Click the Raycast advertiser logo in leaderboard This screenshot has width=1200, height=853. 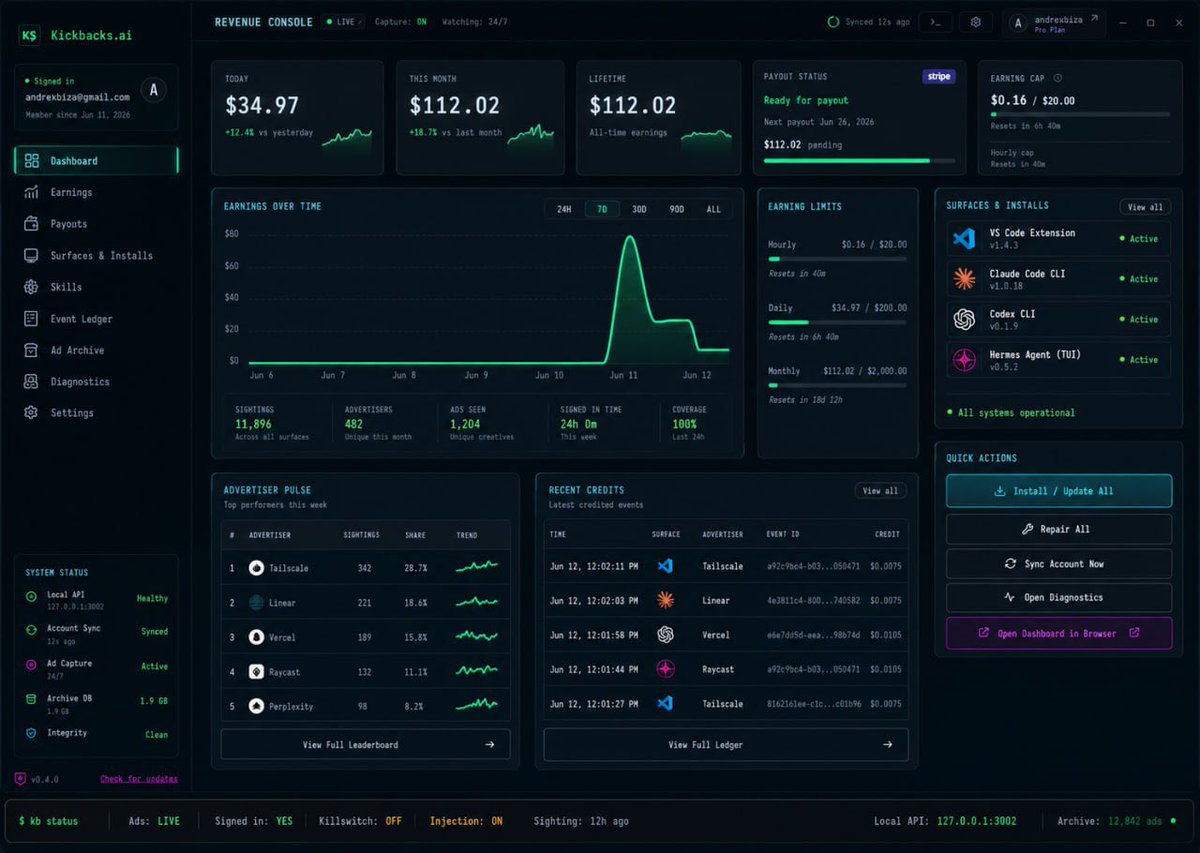pyautogui.click(x=256, y=672)
